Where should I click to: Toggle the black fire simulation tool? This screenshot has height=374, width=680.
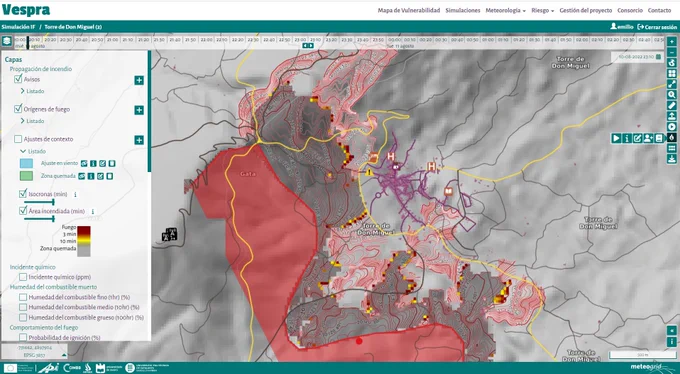[671, 138]
